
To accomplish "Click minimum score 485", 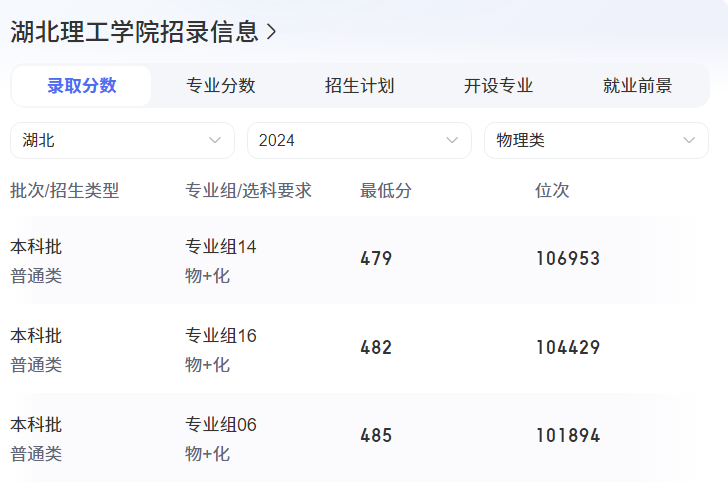I will click(x=376, y=435).
